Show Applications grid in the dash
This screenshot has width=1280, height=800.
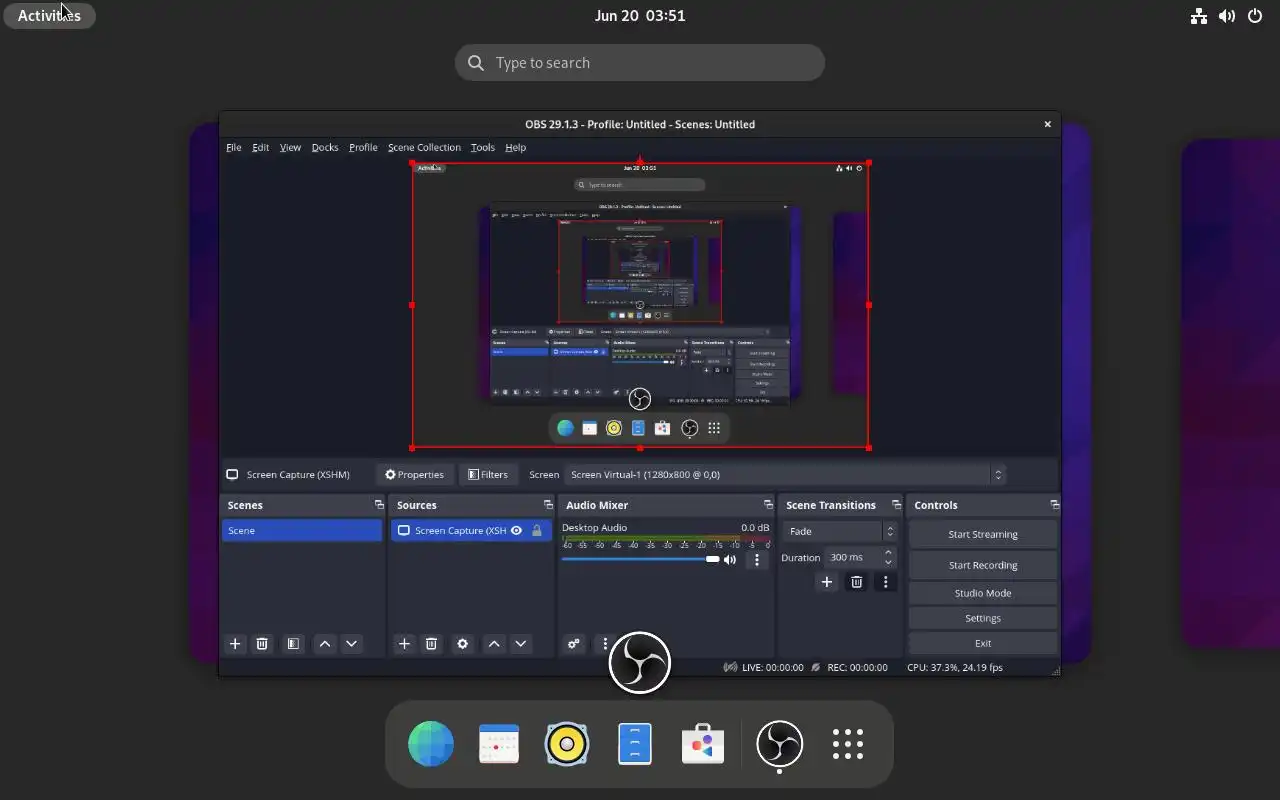[847, 744]
